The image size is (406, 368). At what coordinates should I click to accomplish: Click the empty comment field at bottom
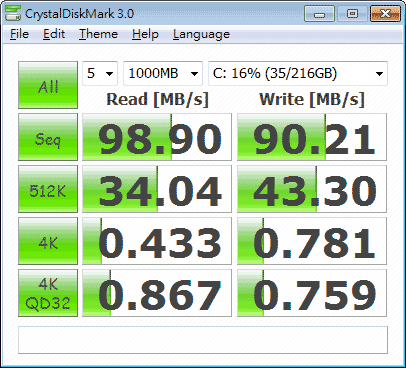click(203, 340)
